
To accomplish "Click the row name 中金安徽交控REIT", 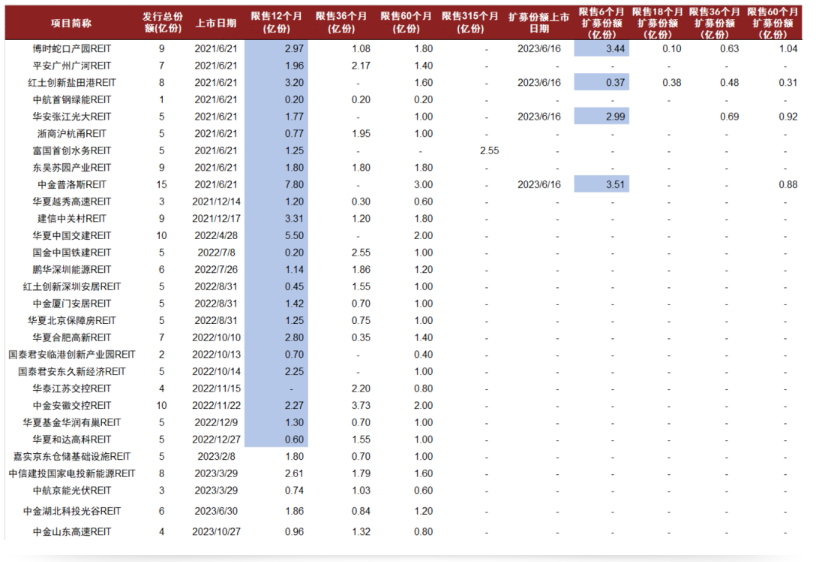I will [72, 406].
